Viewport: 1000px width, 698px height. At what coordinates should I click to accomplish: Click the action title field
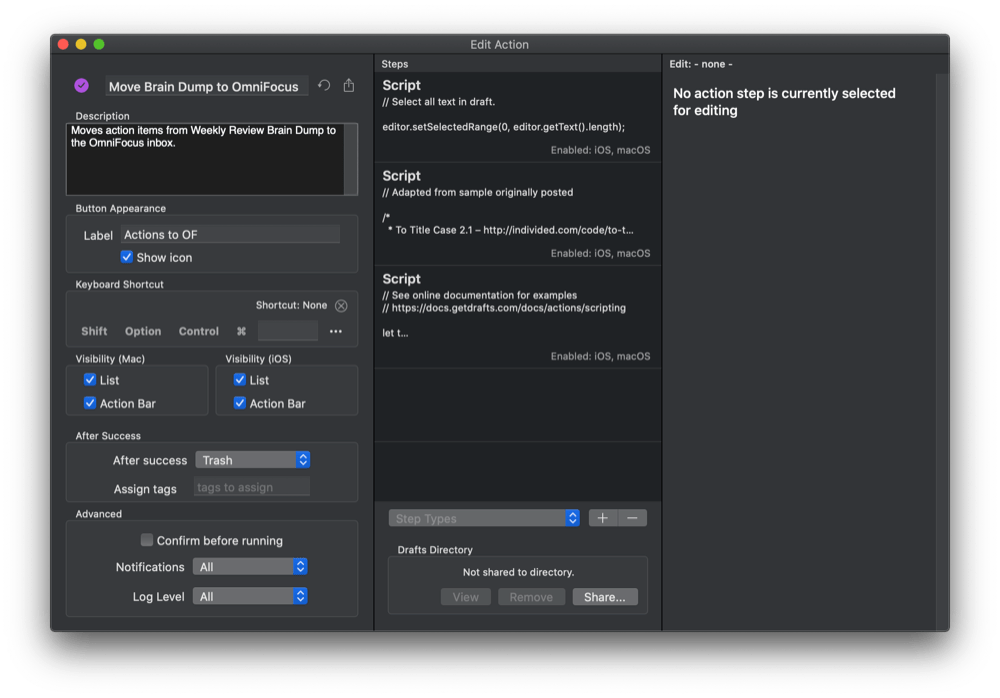207,86
